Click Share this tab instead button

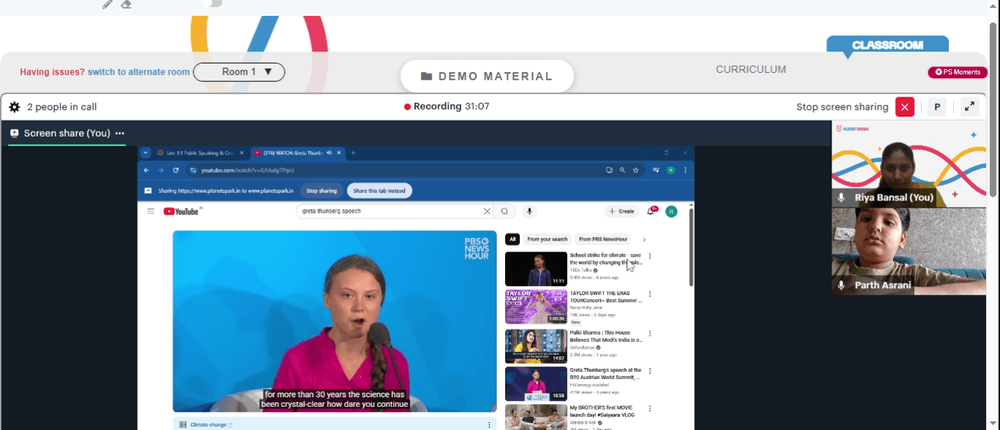point(379,191)
